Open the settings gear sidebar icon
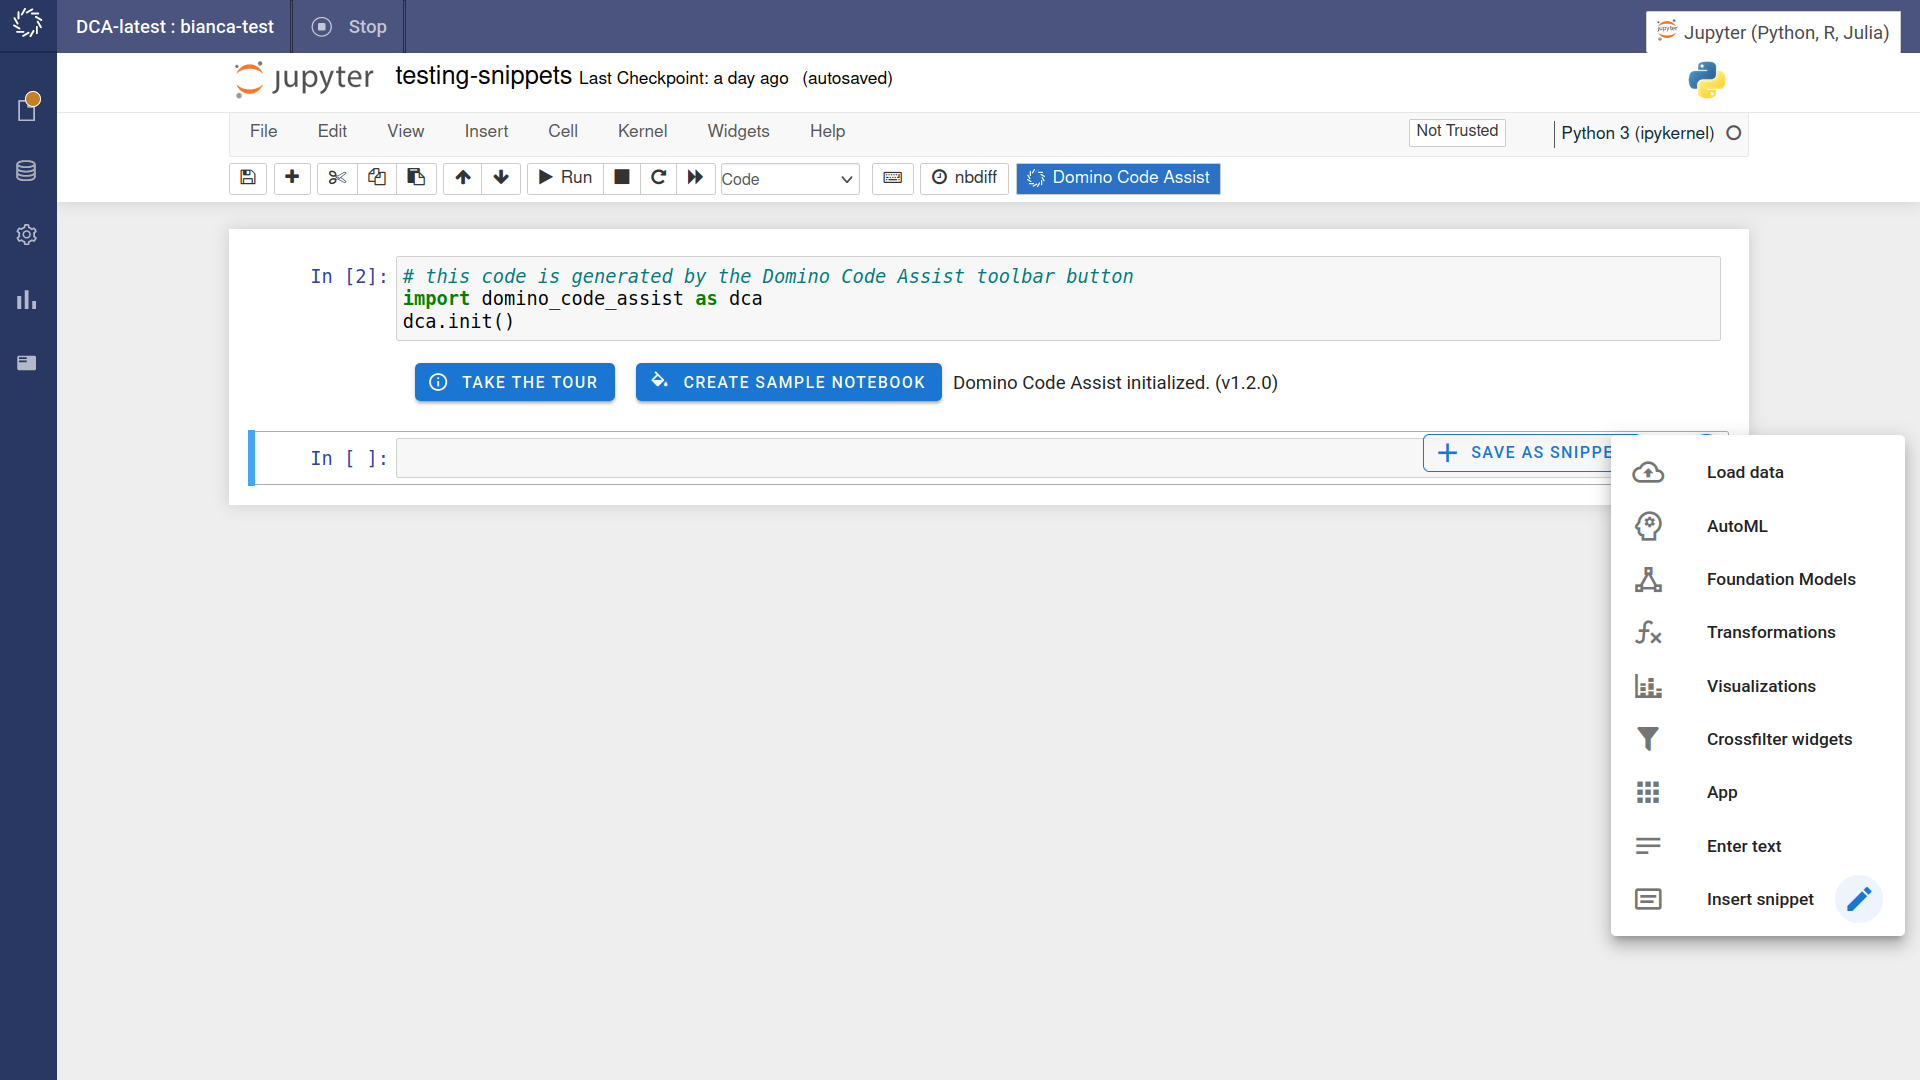The height and width of the screenshot is (1080, 1920). click(27, 234)
